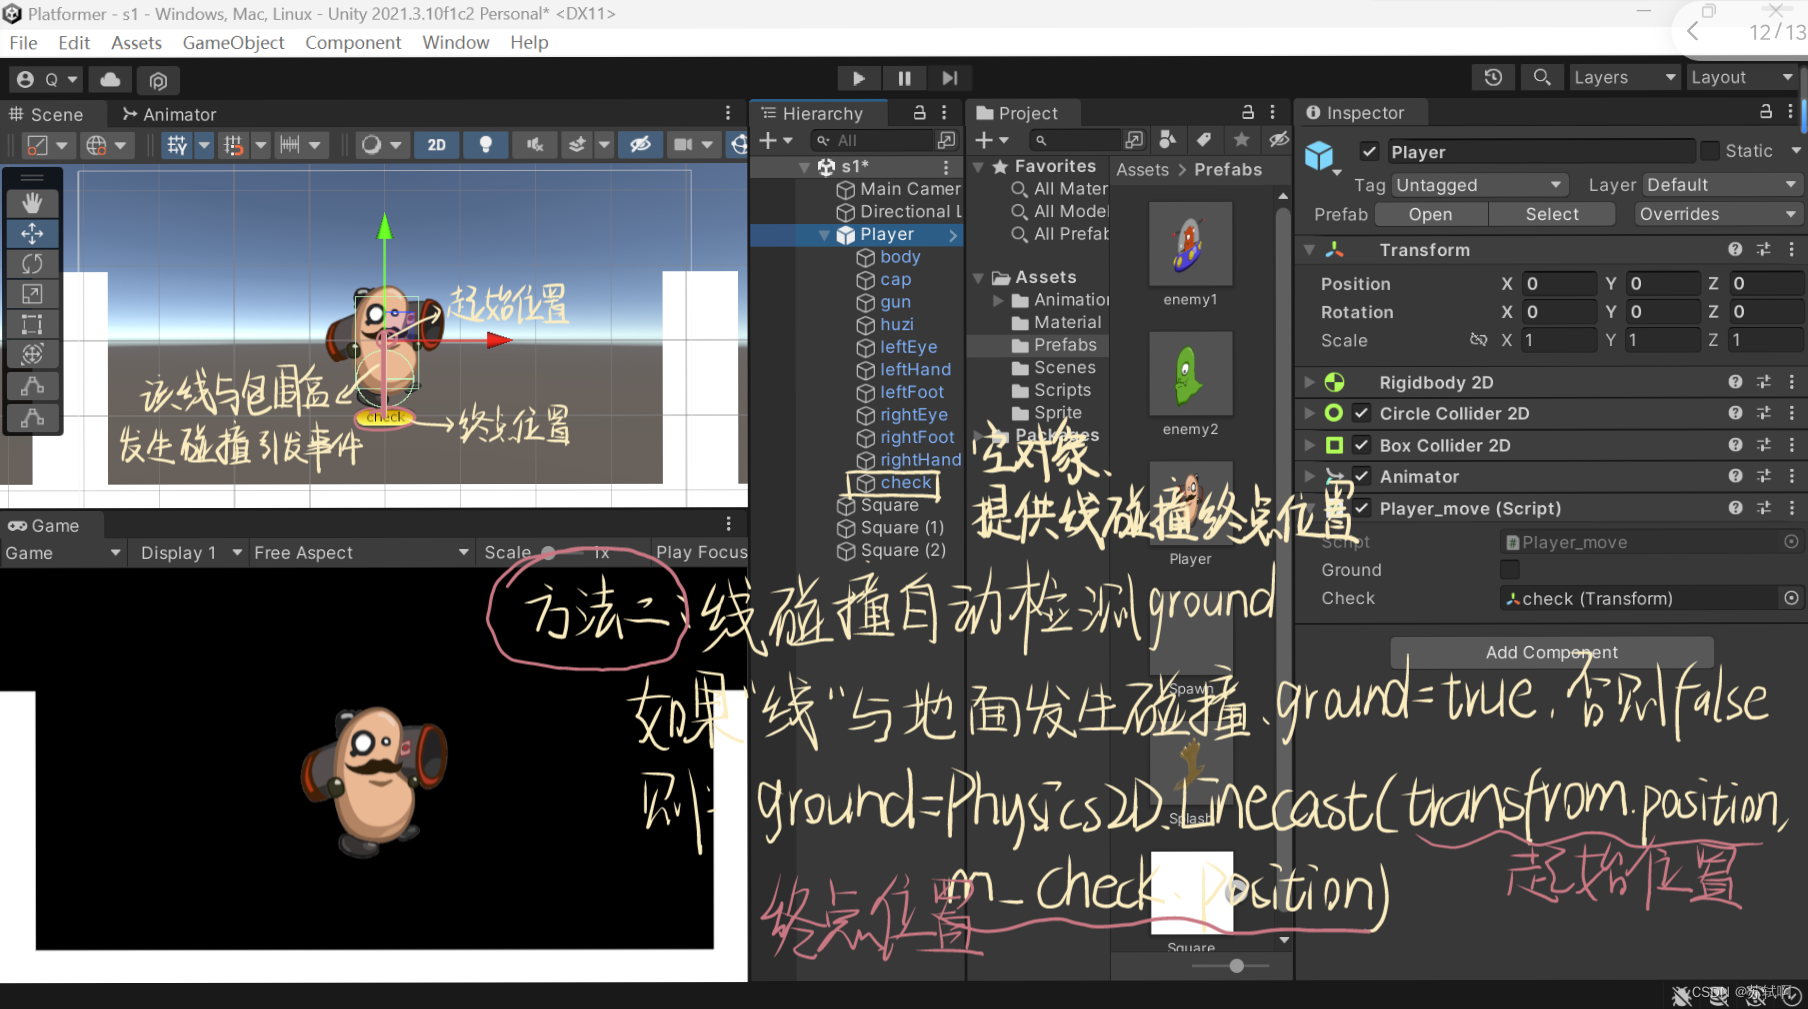Screen dimensions: 1808x1009
Task: Open the cloud services icon
Action: click(x=111, y=79)
